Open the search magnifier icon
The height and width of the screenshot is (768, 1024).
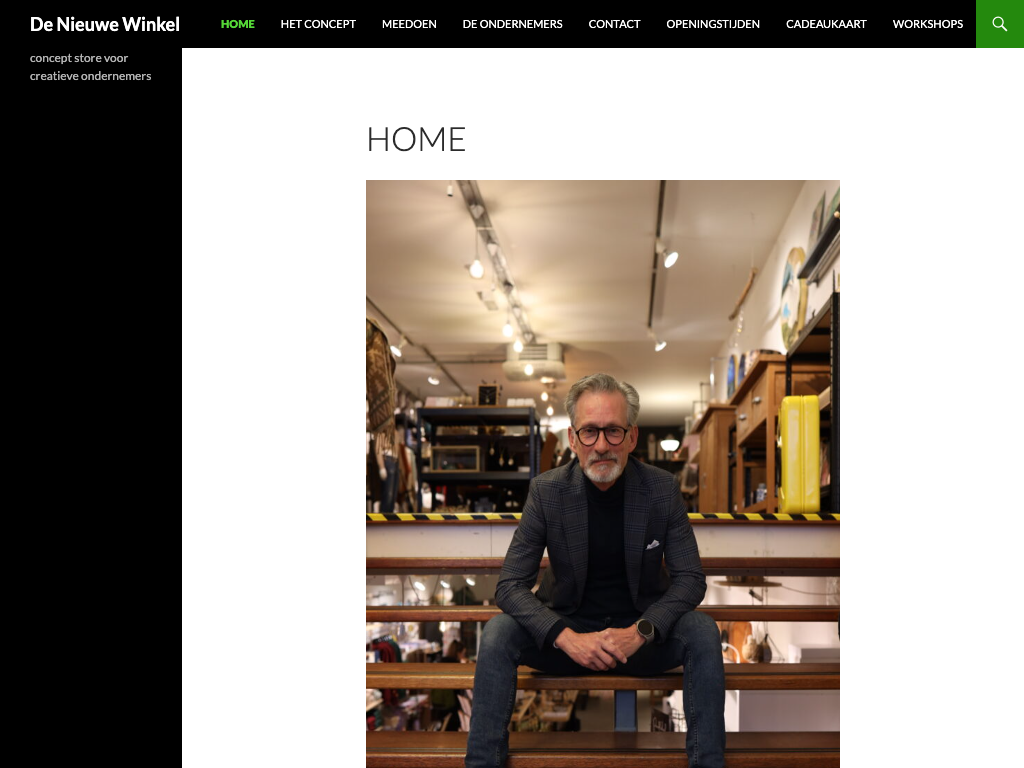[x=999, y=24]
